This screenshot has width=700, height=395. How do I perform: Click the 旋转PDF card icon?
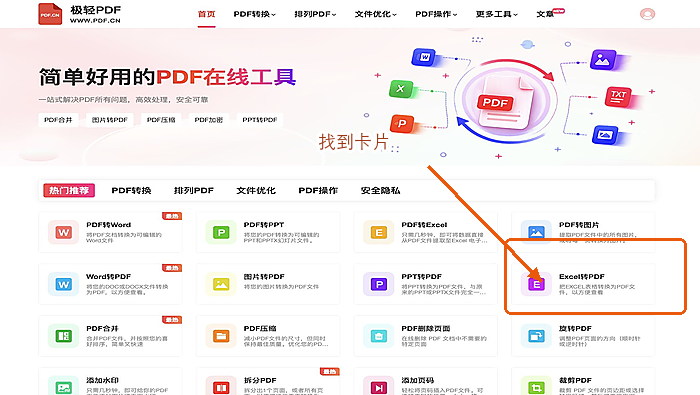tap(536, 336)
